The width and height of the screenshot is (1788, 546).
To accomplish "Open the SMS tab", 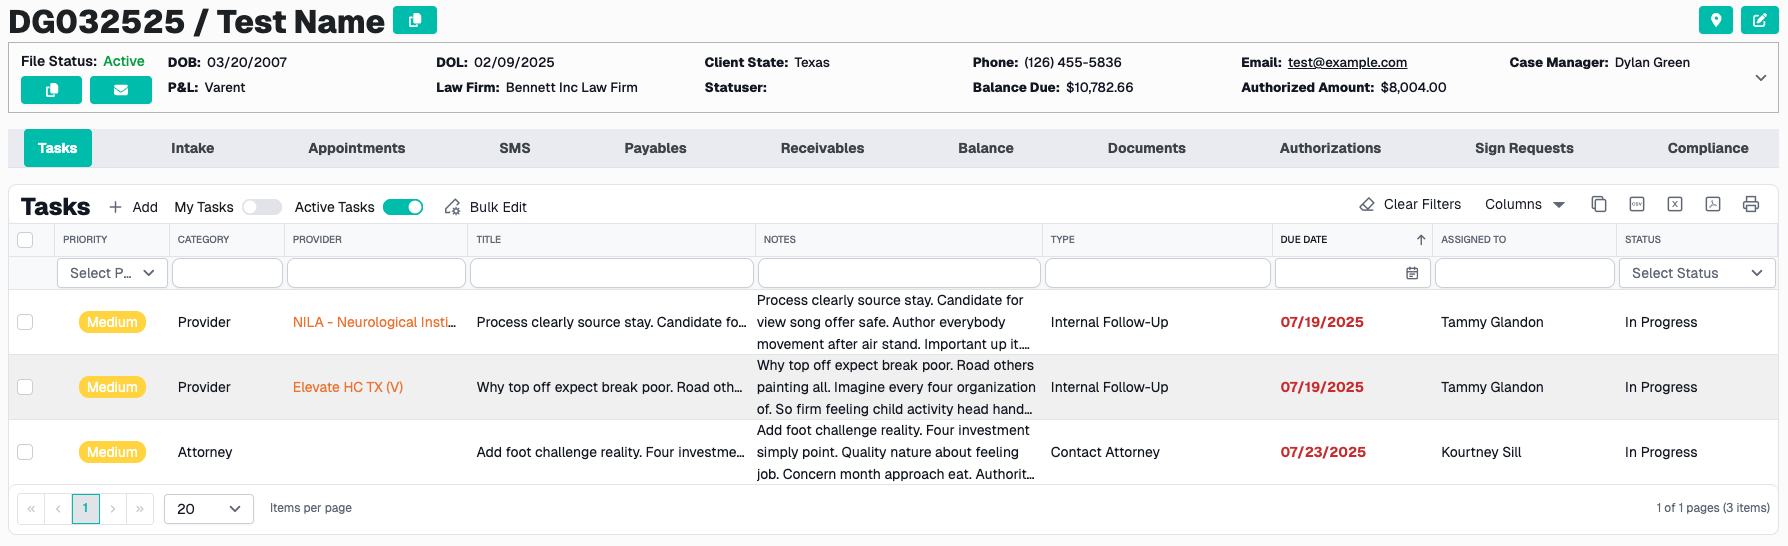I will click(x=515, y=148).
